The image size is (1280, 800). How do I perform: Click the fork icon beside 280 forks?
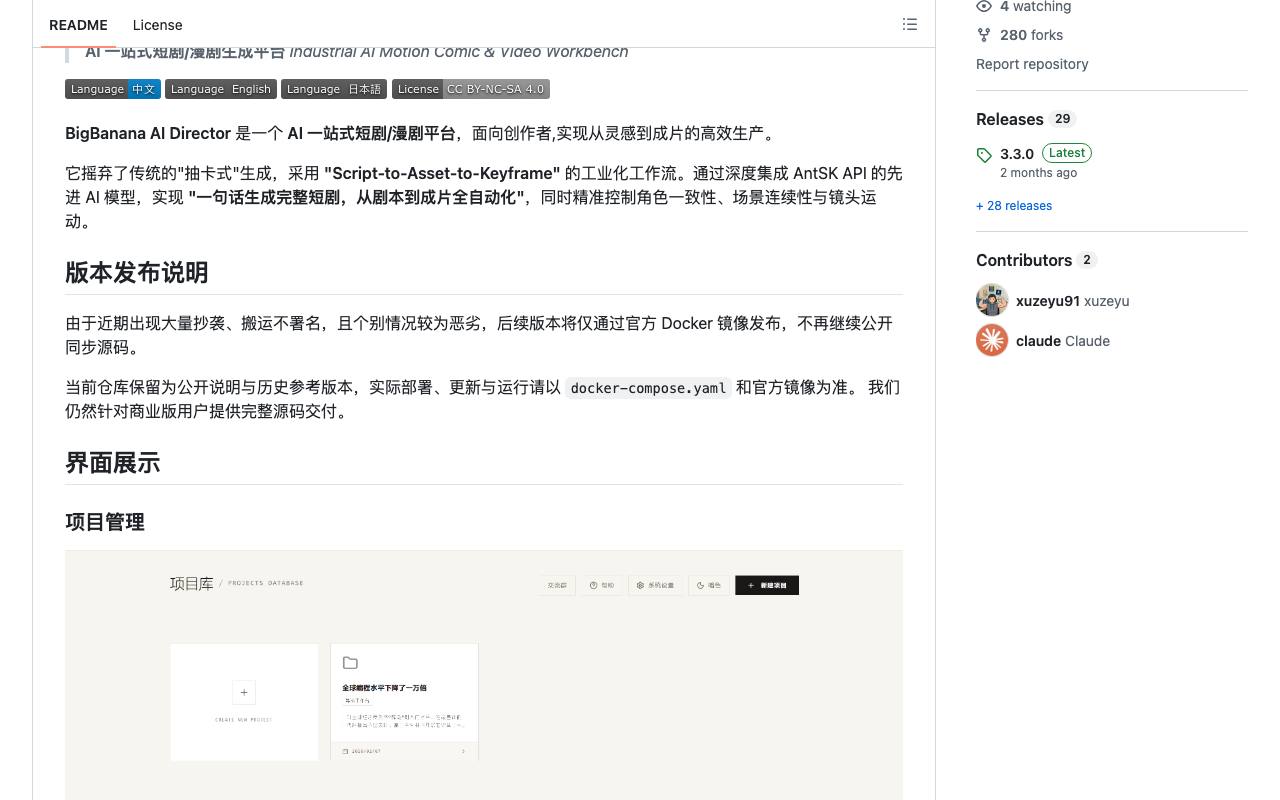[984, 35]
